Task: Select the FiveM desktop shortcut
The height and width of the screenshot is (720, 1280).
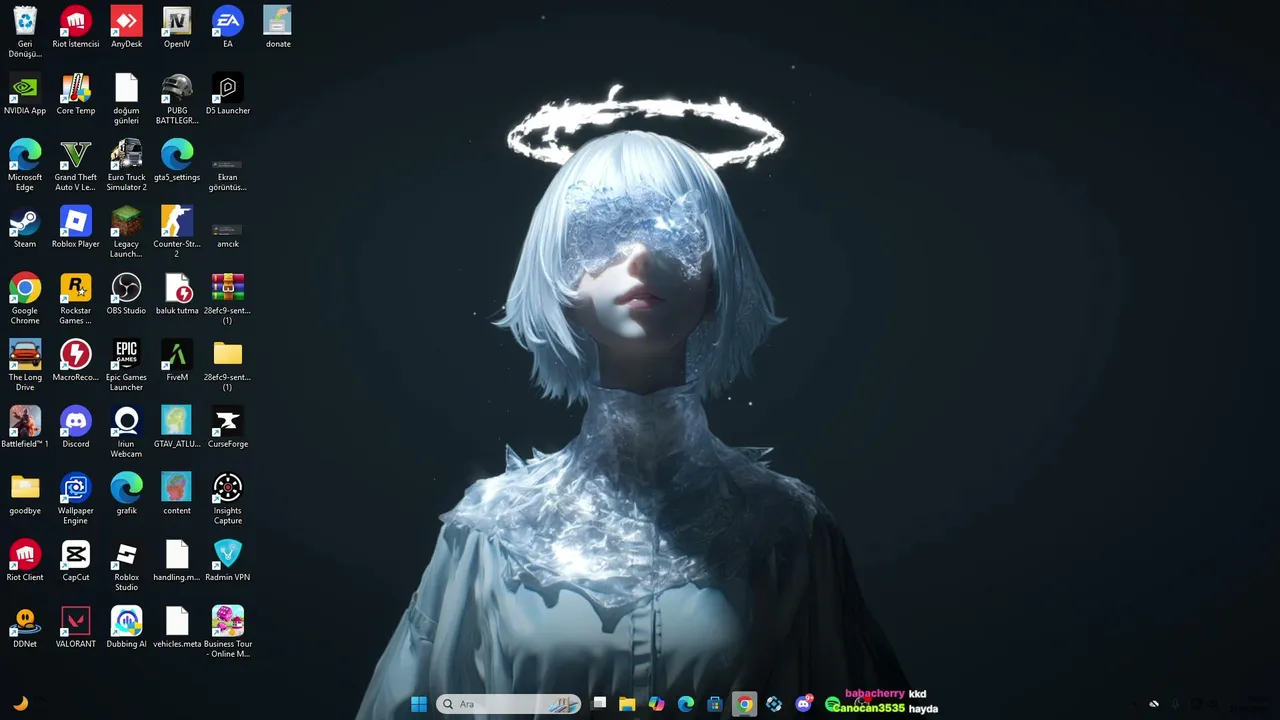Action: (x=177, y=355)
